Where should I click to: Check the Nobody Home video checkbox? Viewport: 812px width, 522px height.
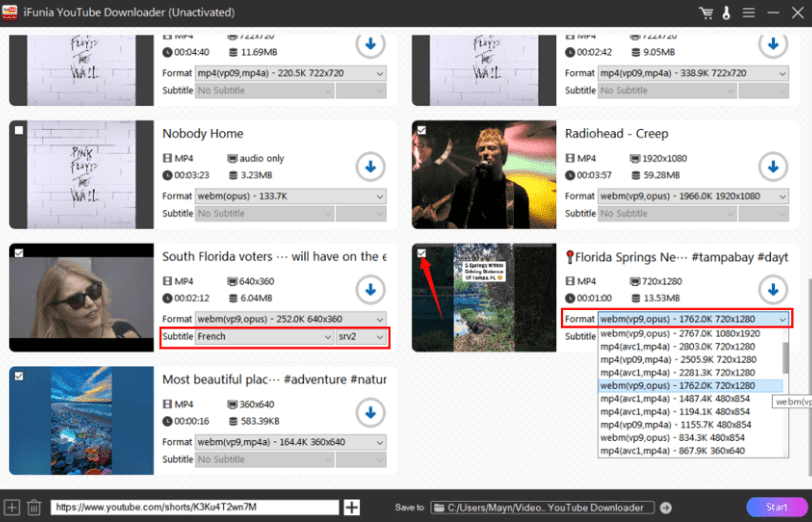pos(18,130)
